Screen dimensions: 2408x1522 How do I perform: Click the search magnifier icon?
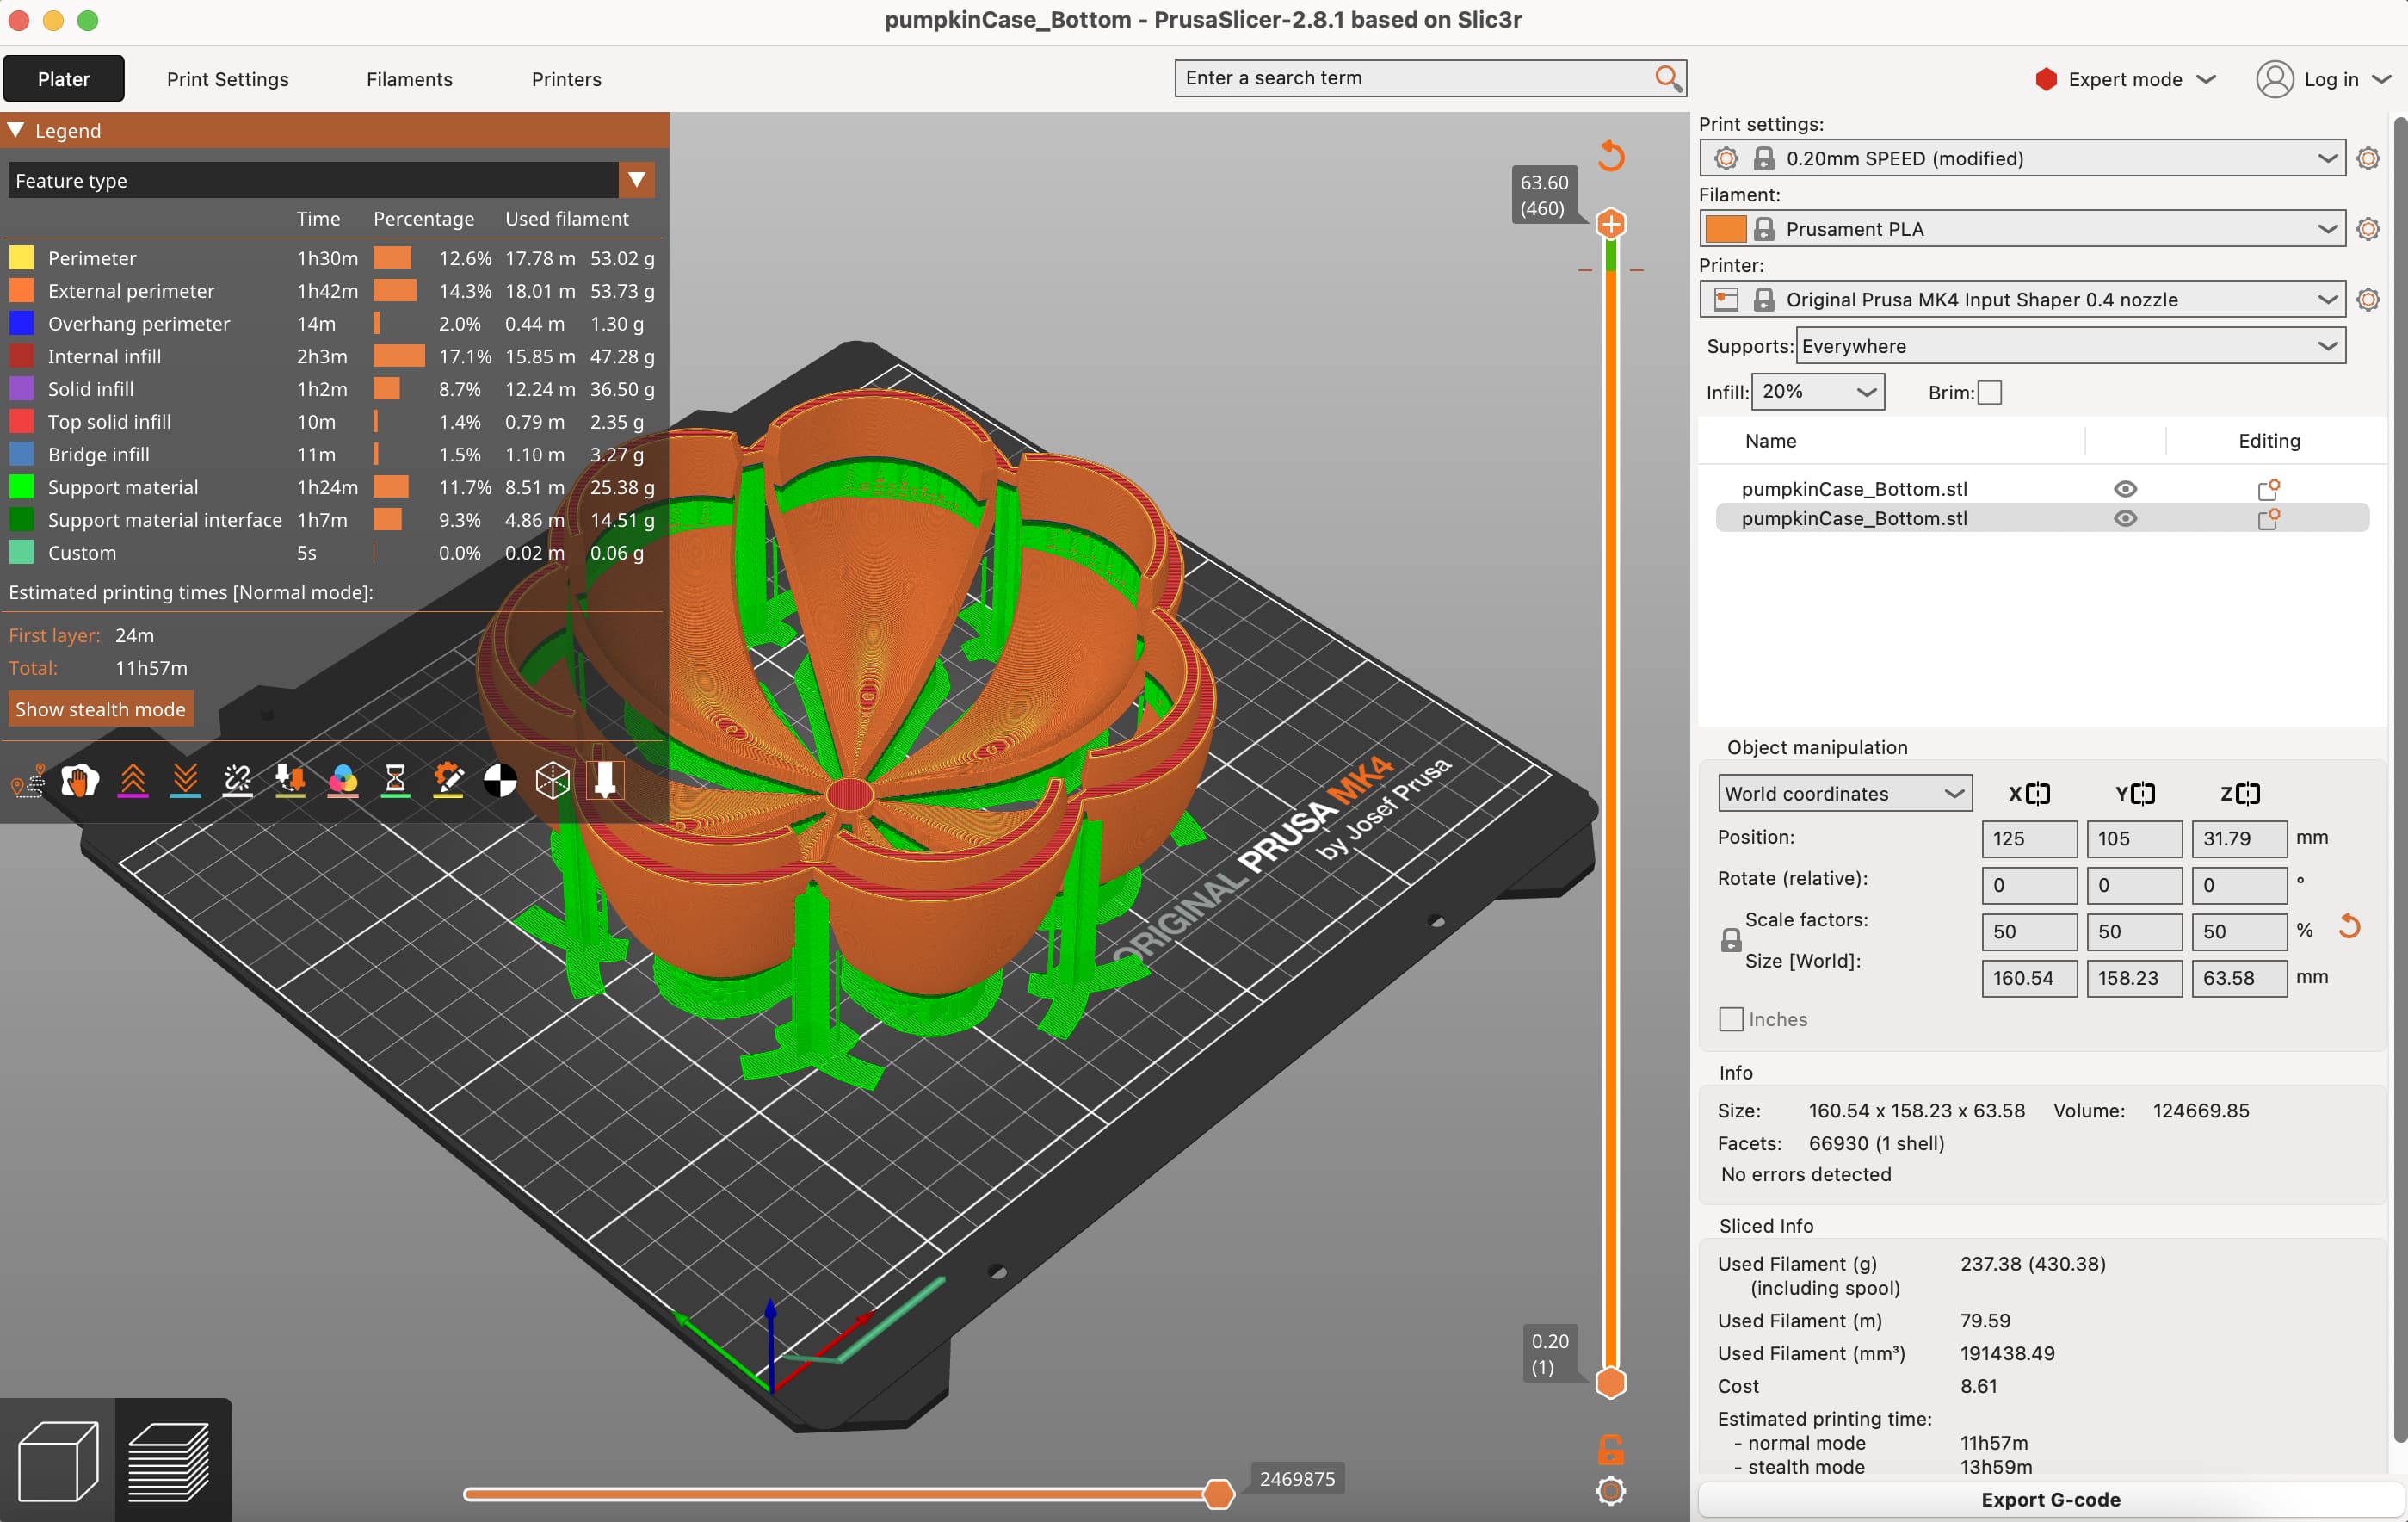[x=1668, y=78]
